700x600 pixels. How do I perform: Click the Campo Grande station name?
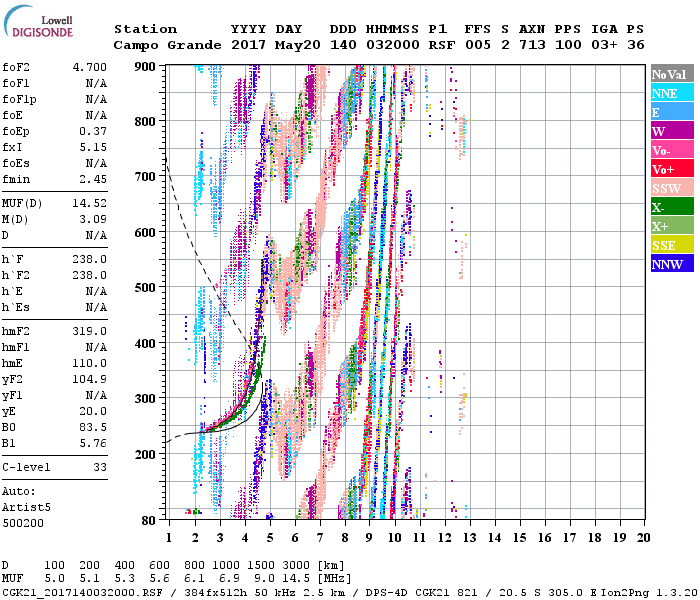(x=167, y=45)
